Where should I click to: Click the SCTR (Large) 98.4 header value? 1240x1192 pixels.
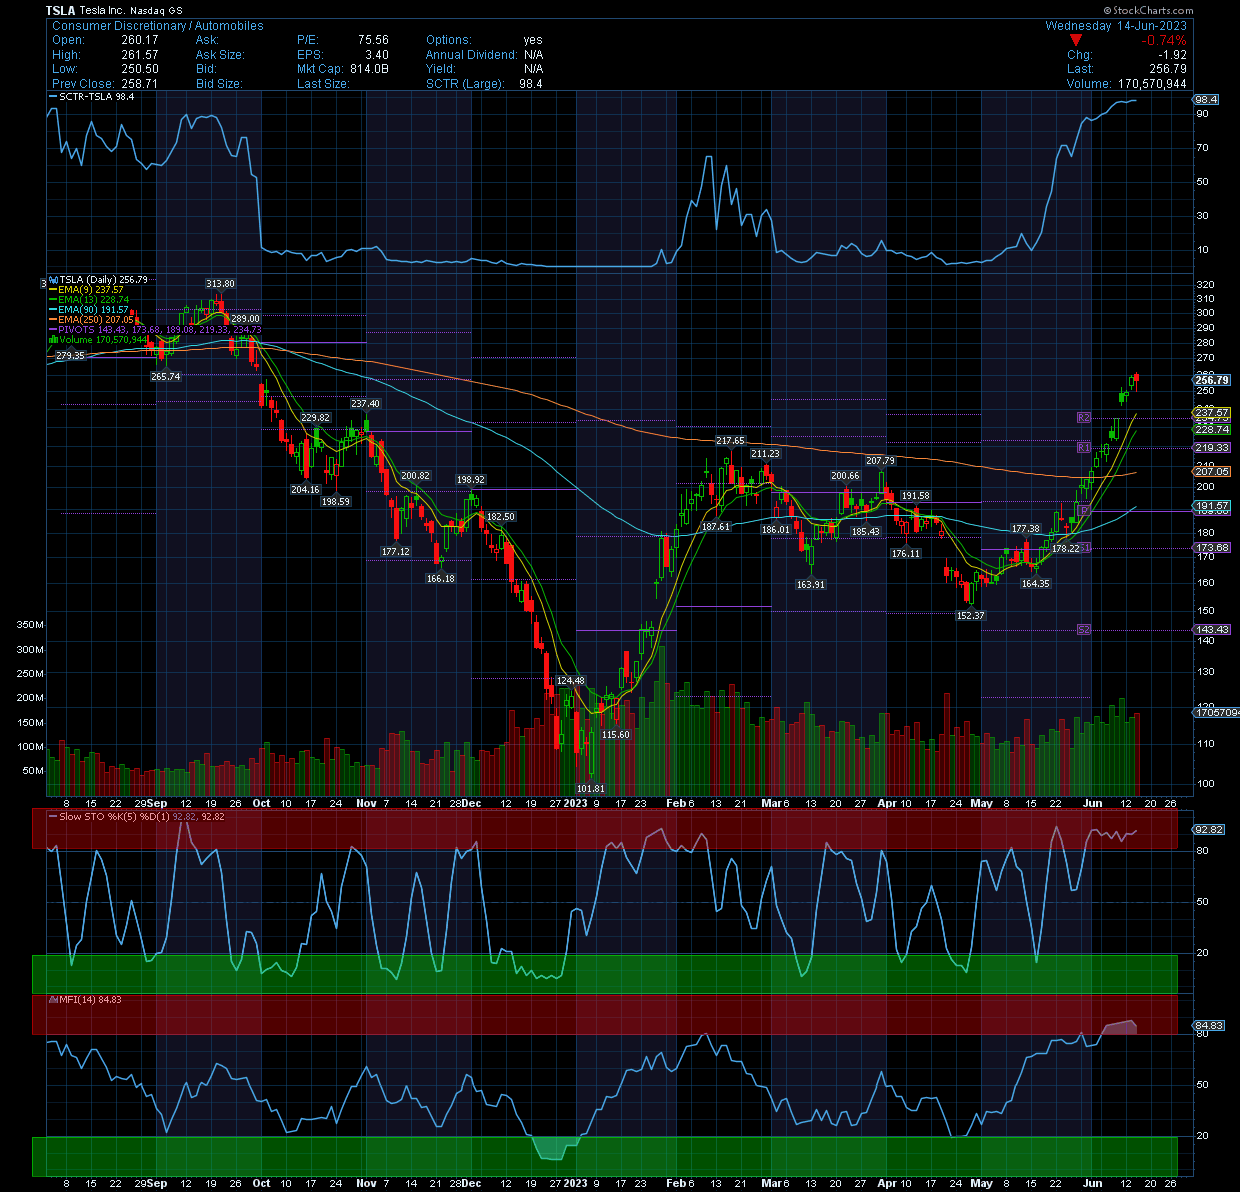tap(530, 84)
